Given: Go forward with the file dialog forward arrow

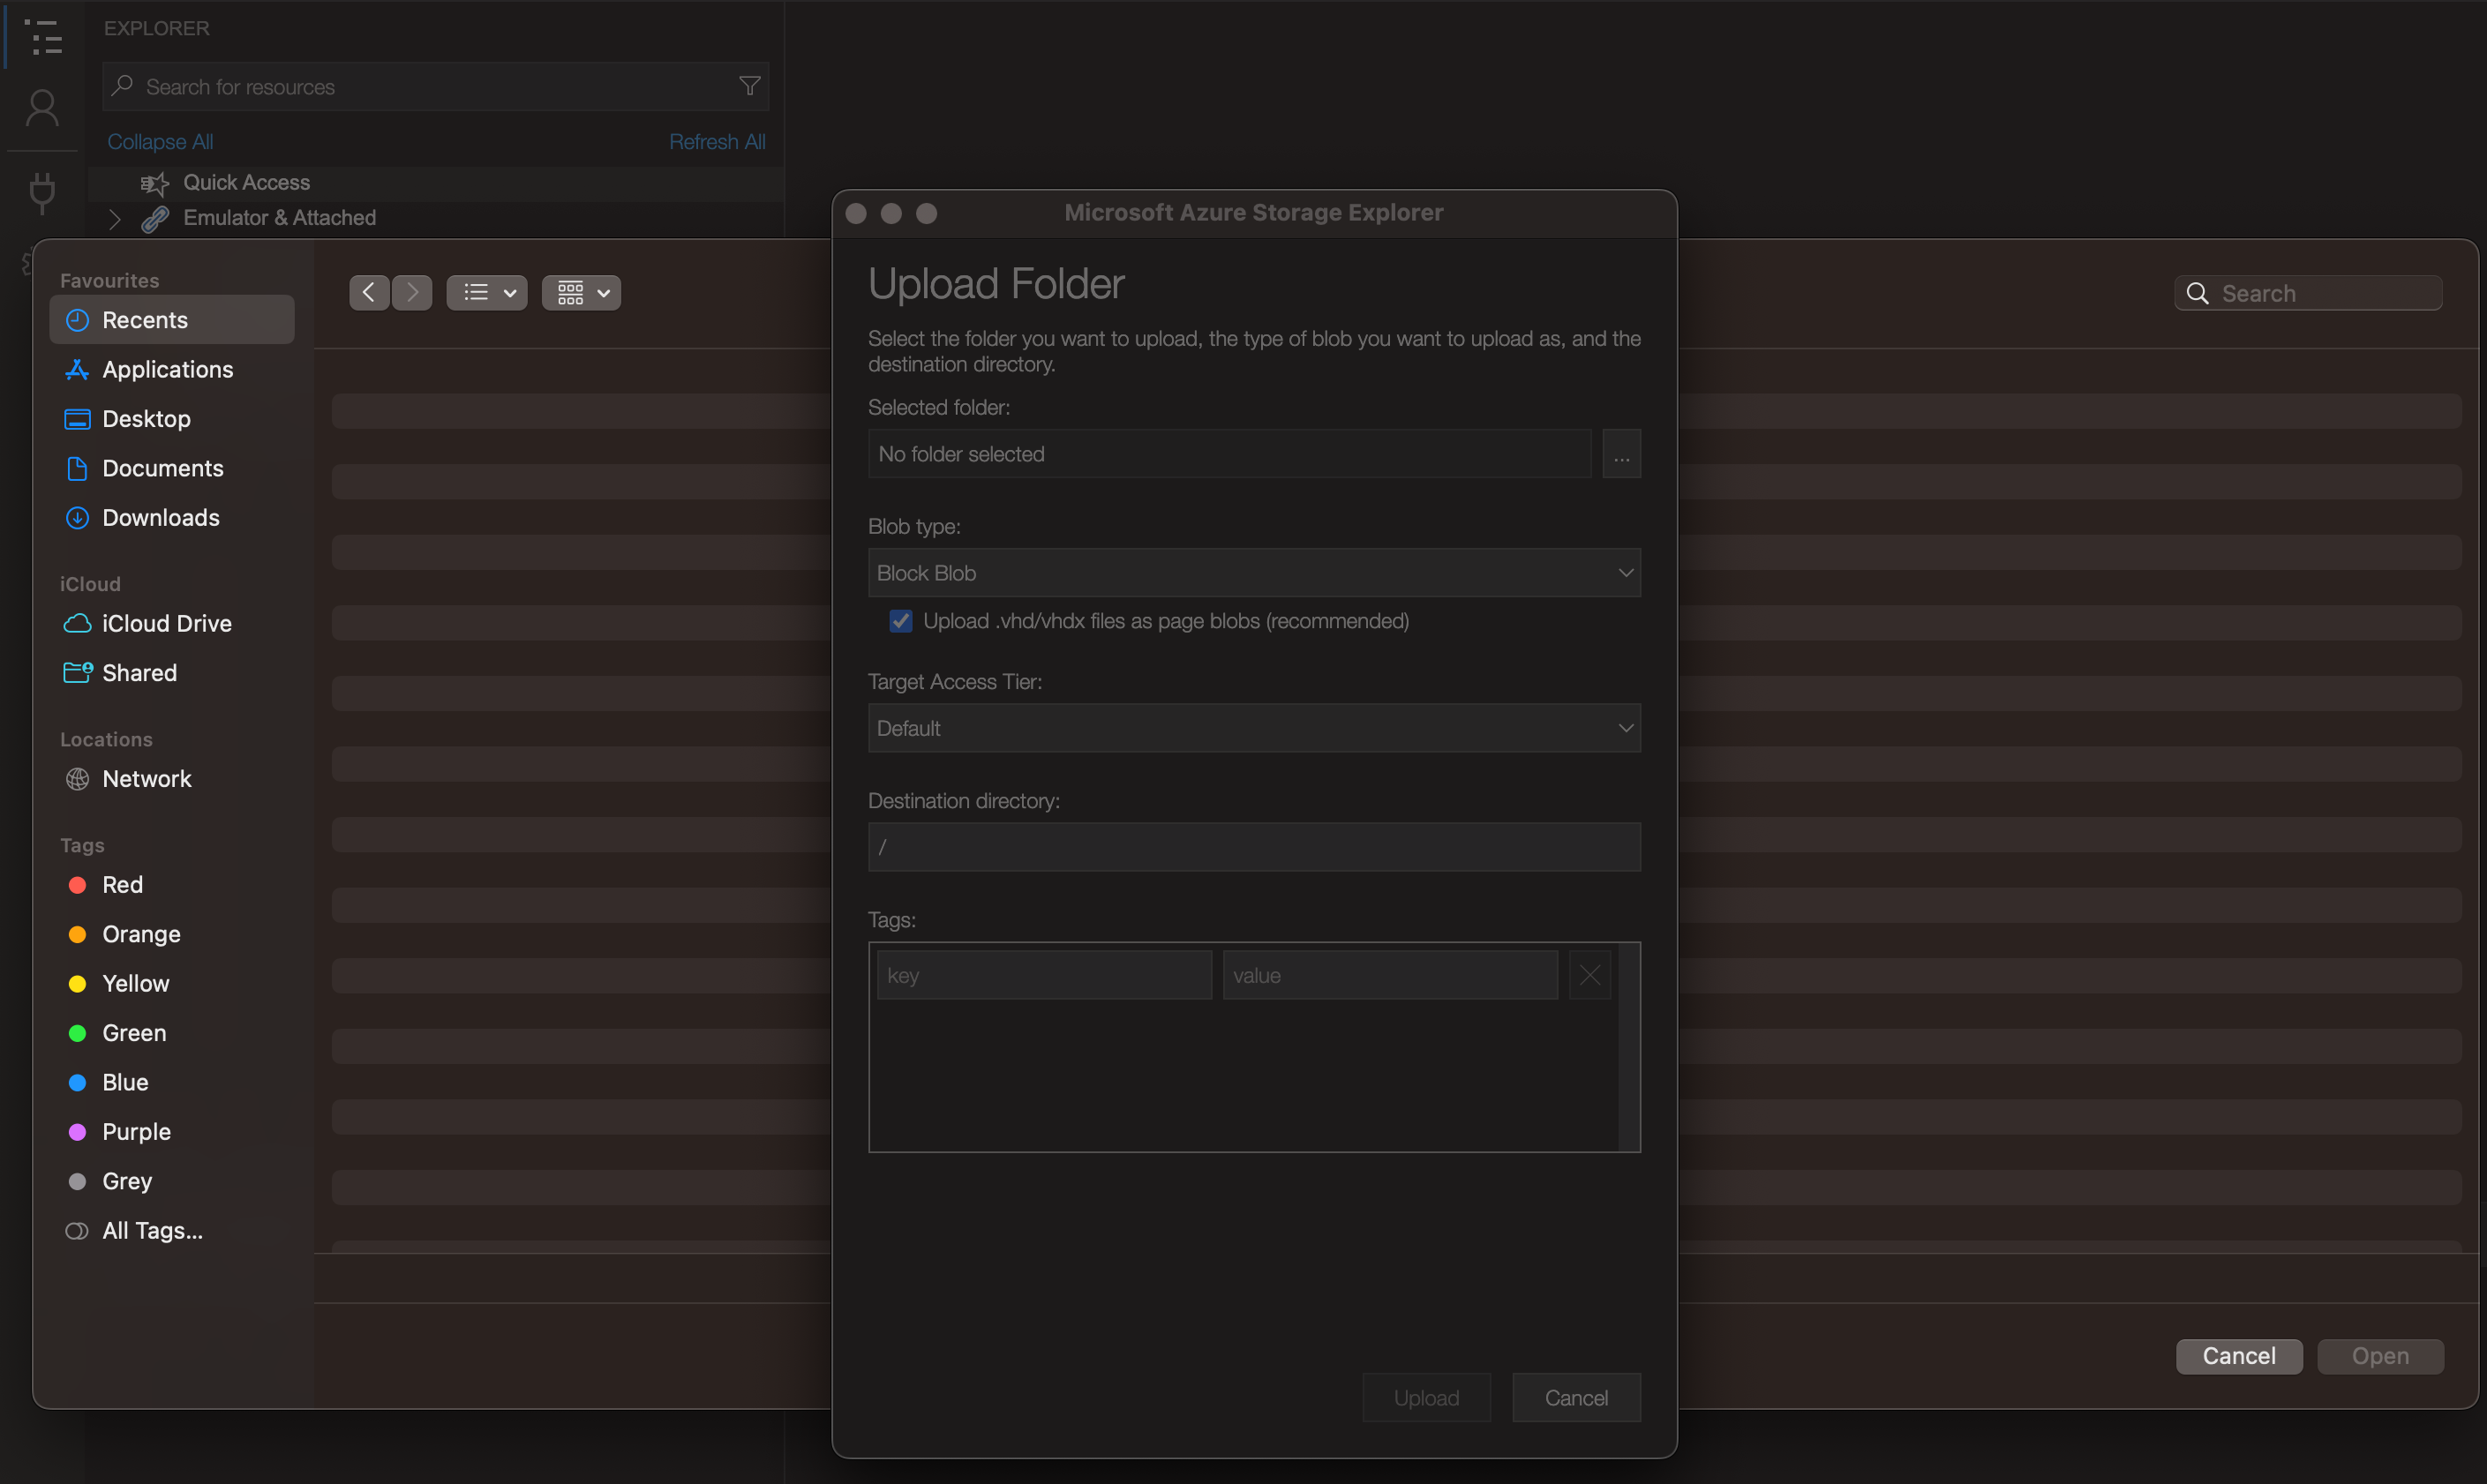Looking at the screenshot, I should pos(412,292).
